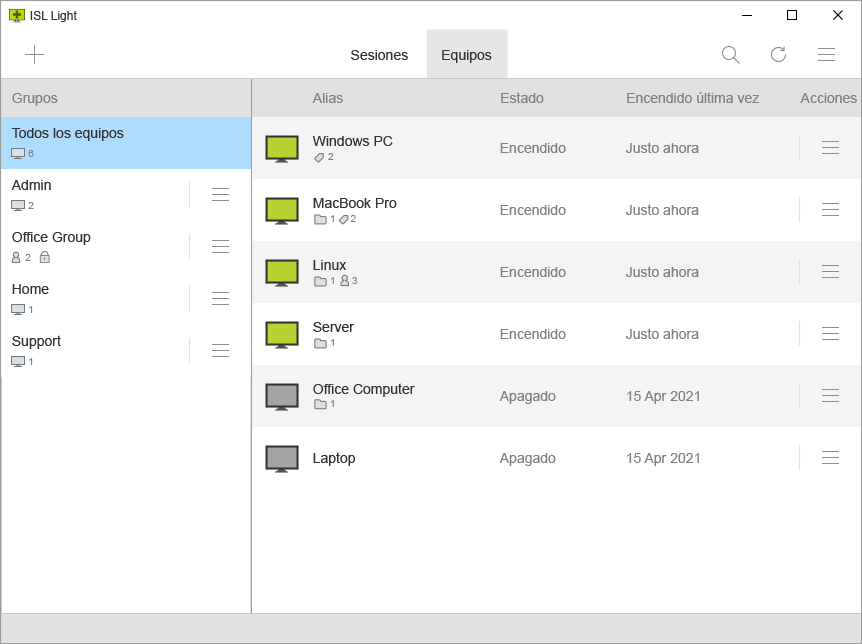Switch to the Sesiones tab

pyautogui.click(x=379, y=55)
